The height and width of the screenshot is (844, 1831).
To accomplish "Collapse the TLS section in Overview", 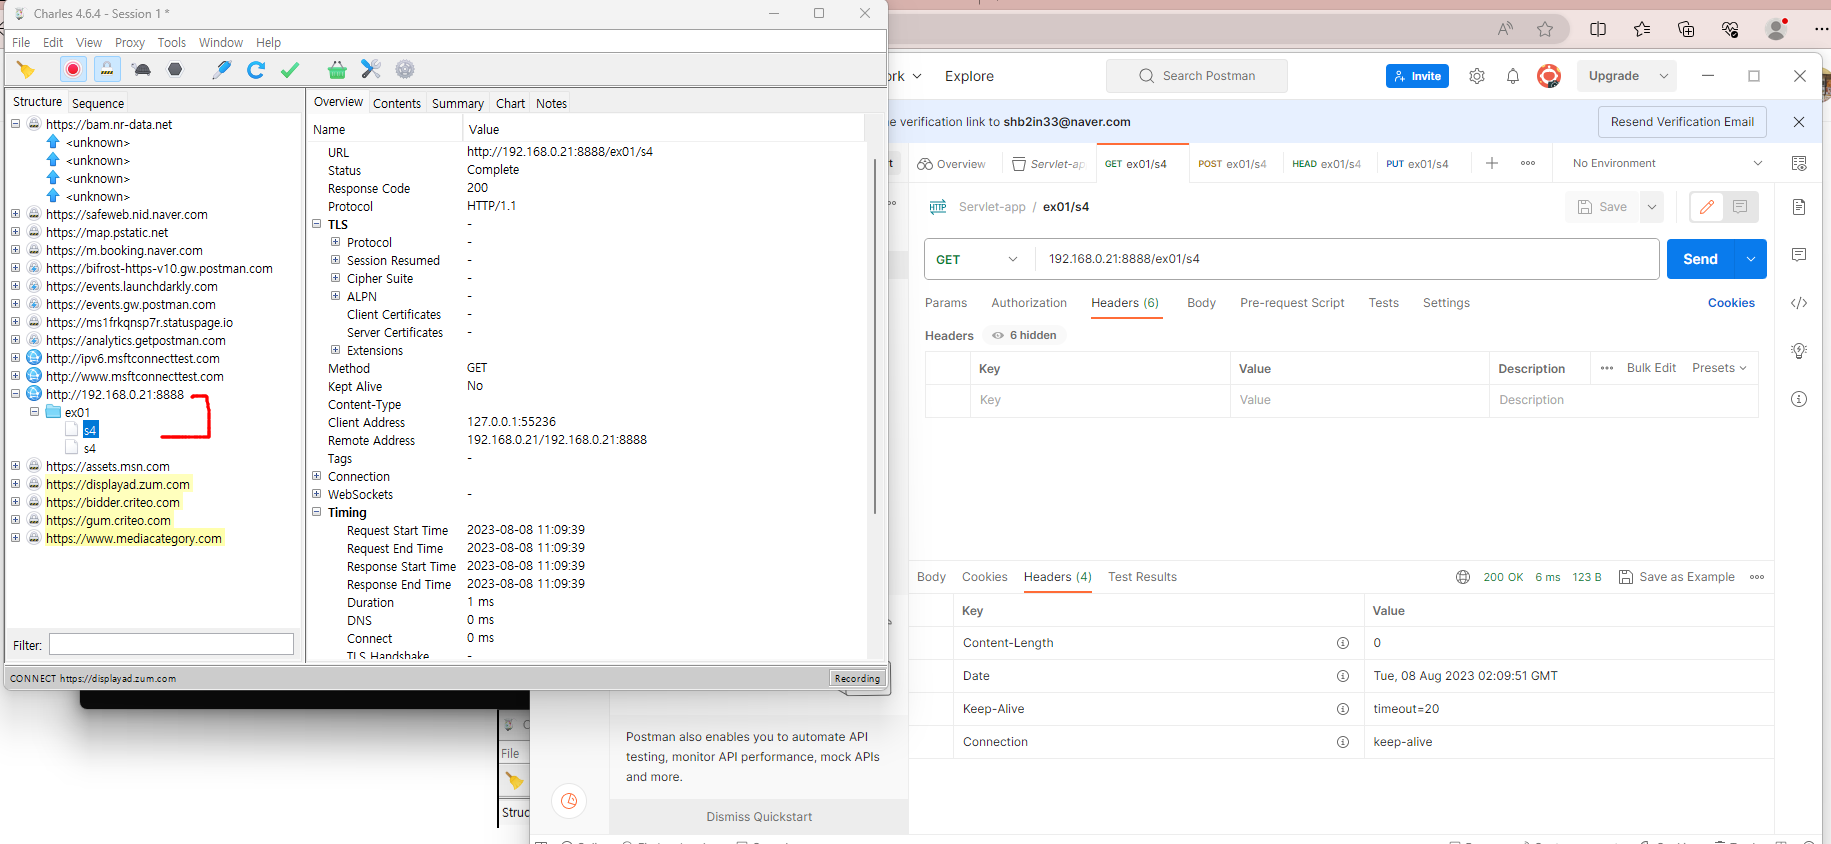I will click(x=317, y=224).
